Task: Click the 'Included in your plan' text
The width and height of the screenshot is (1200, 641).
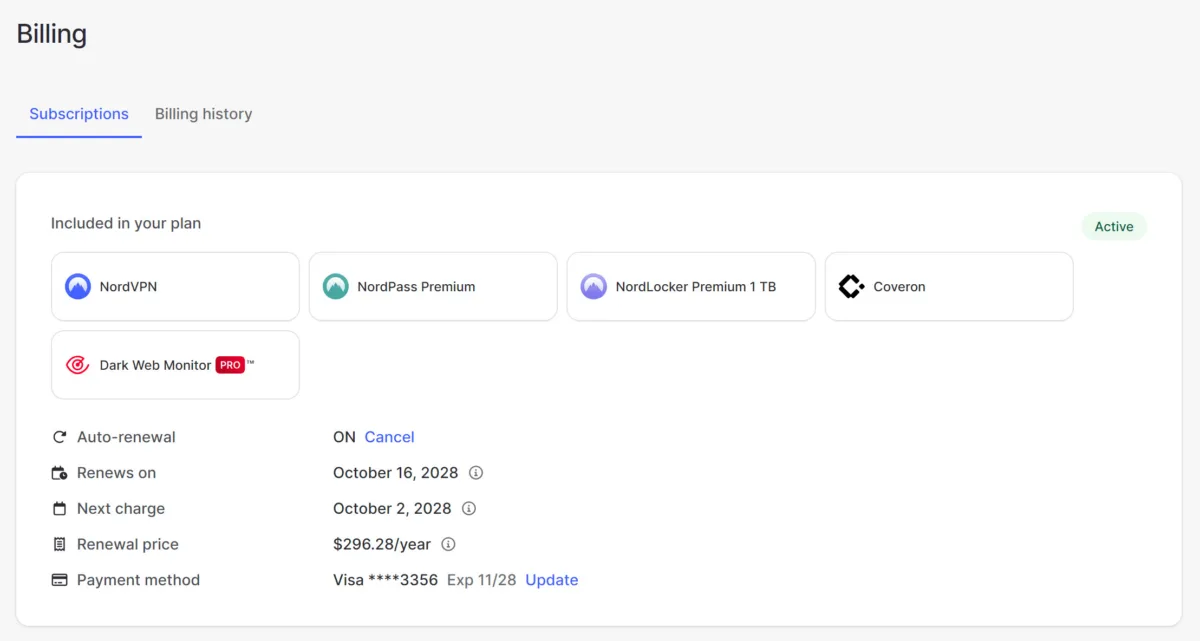Action: 126,224
